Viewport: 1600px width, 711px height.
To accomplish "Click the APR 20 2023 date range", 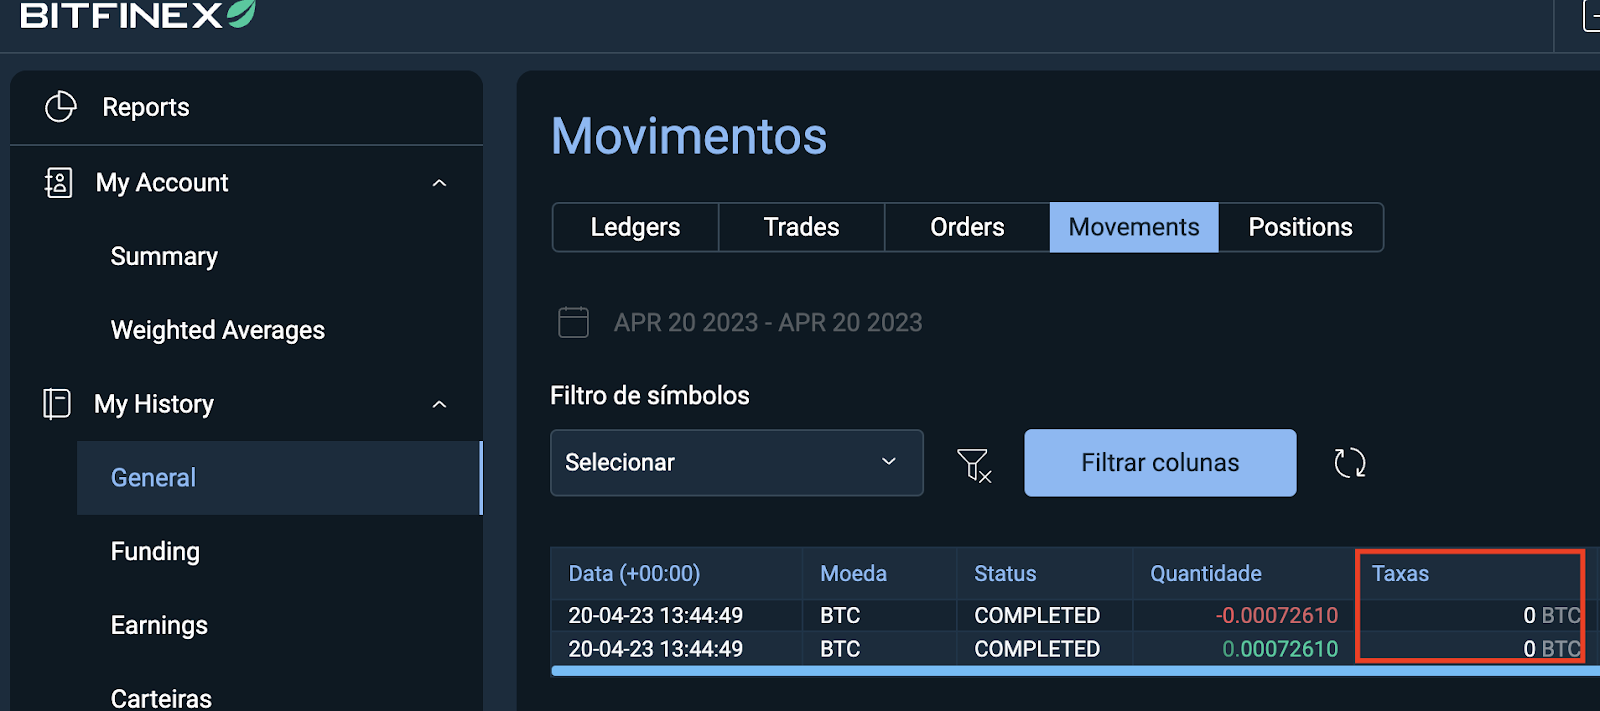I will [x=768, y=322].
